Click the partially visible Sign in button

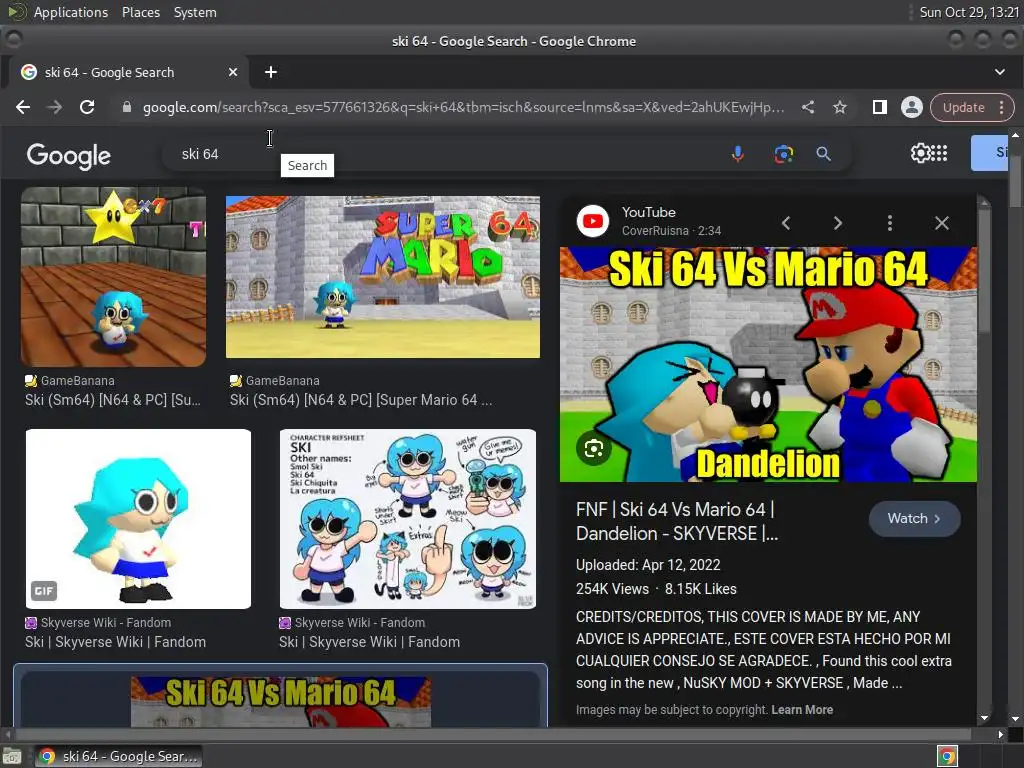tap(990, 153)
